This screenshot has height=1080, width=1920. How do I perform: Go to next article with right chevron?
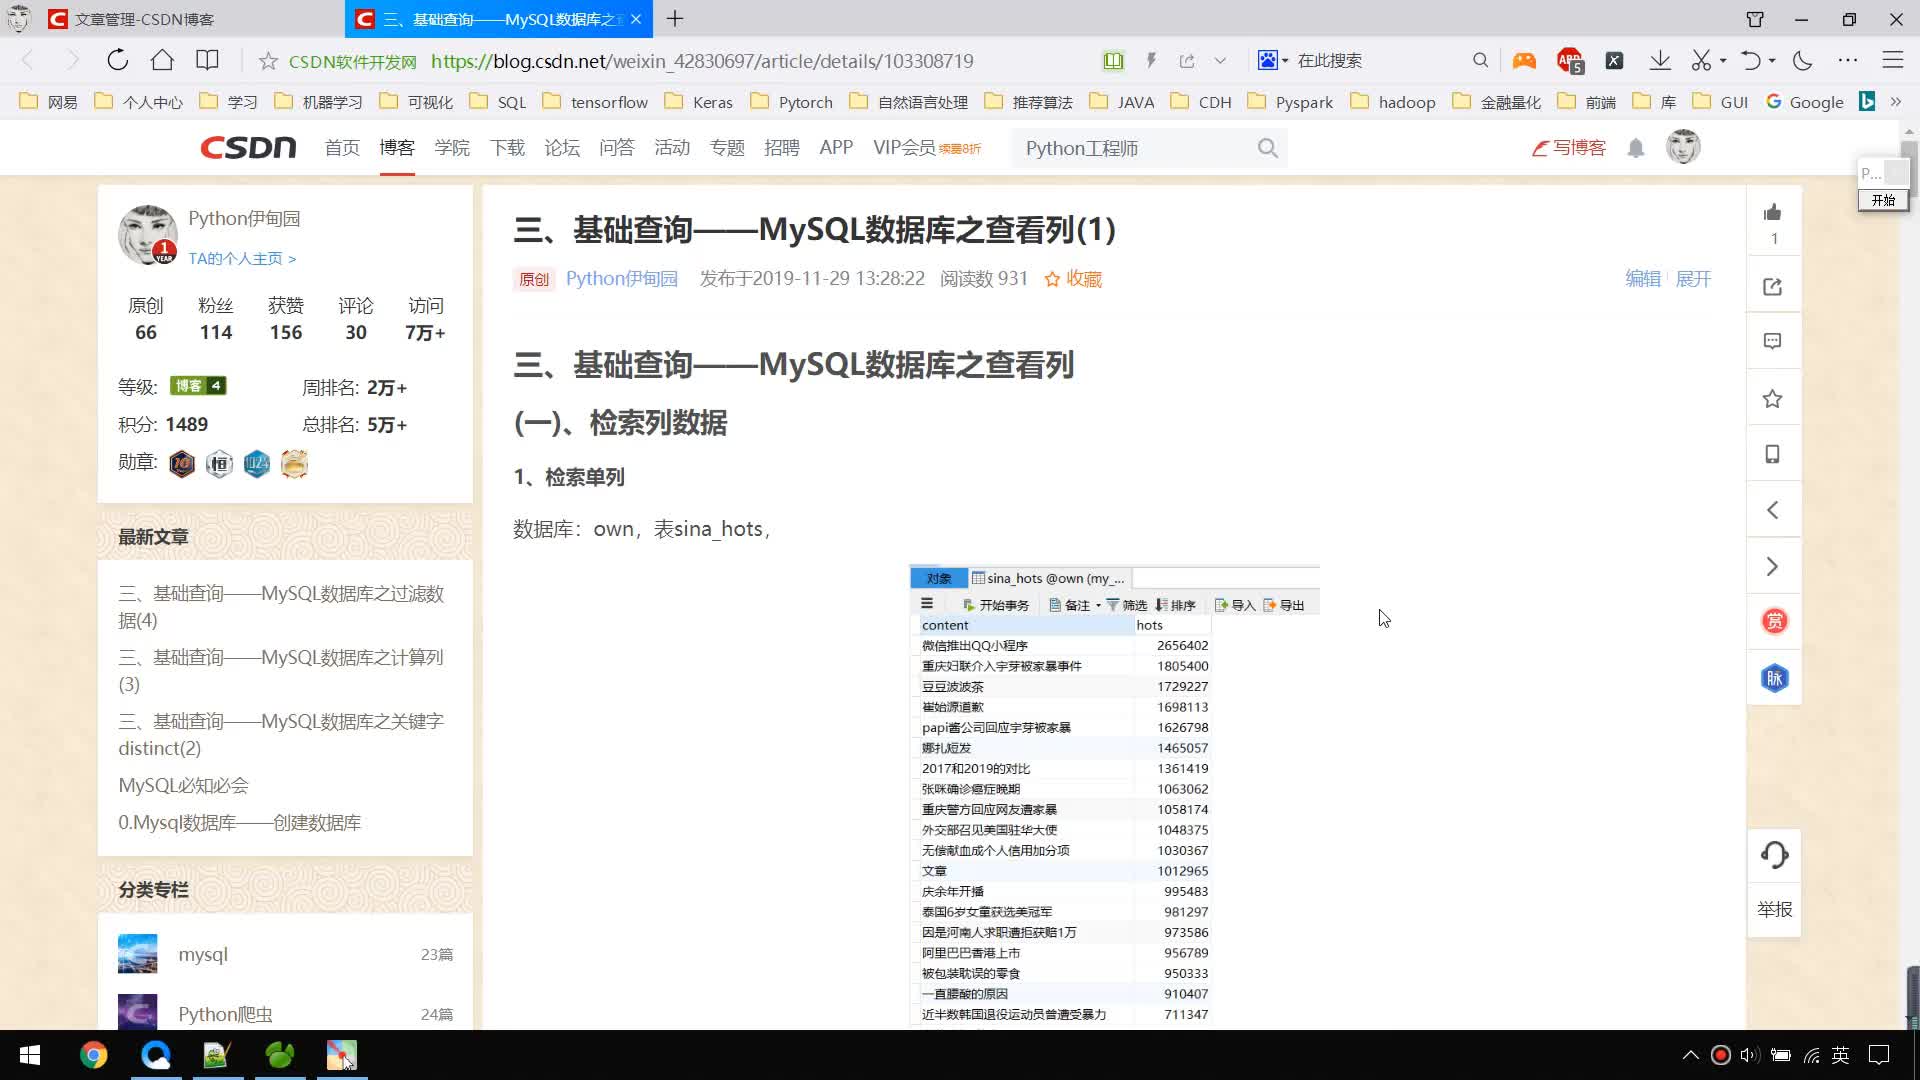(1773, 567)
